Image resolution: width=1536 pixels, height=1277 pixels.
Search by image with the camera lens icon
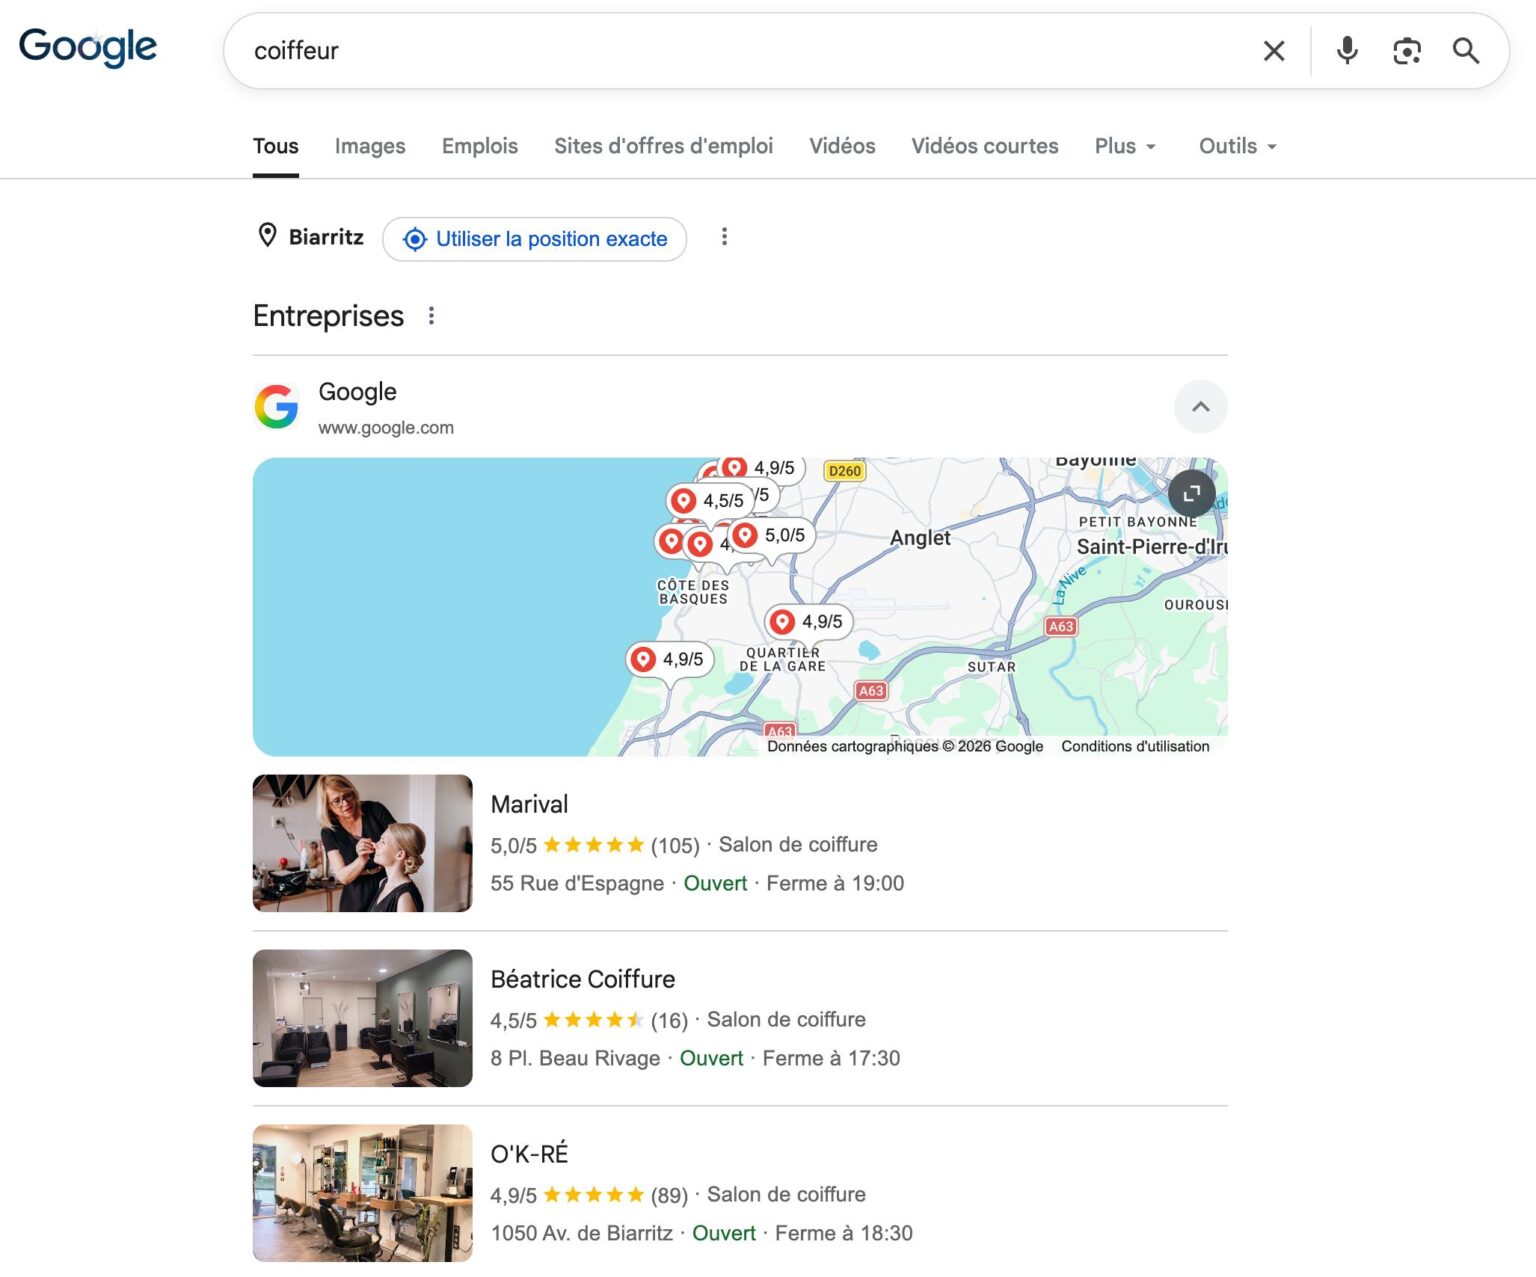pos(1406,51)
